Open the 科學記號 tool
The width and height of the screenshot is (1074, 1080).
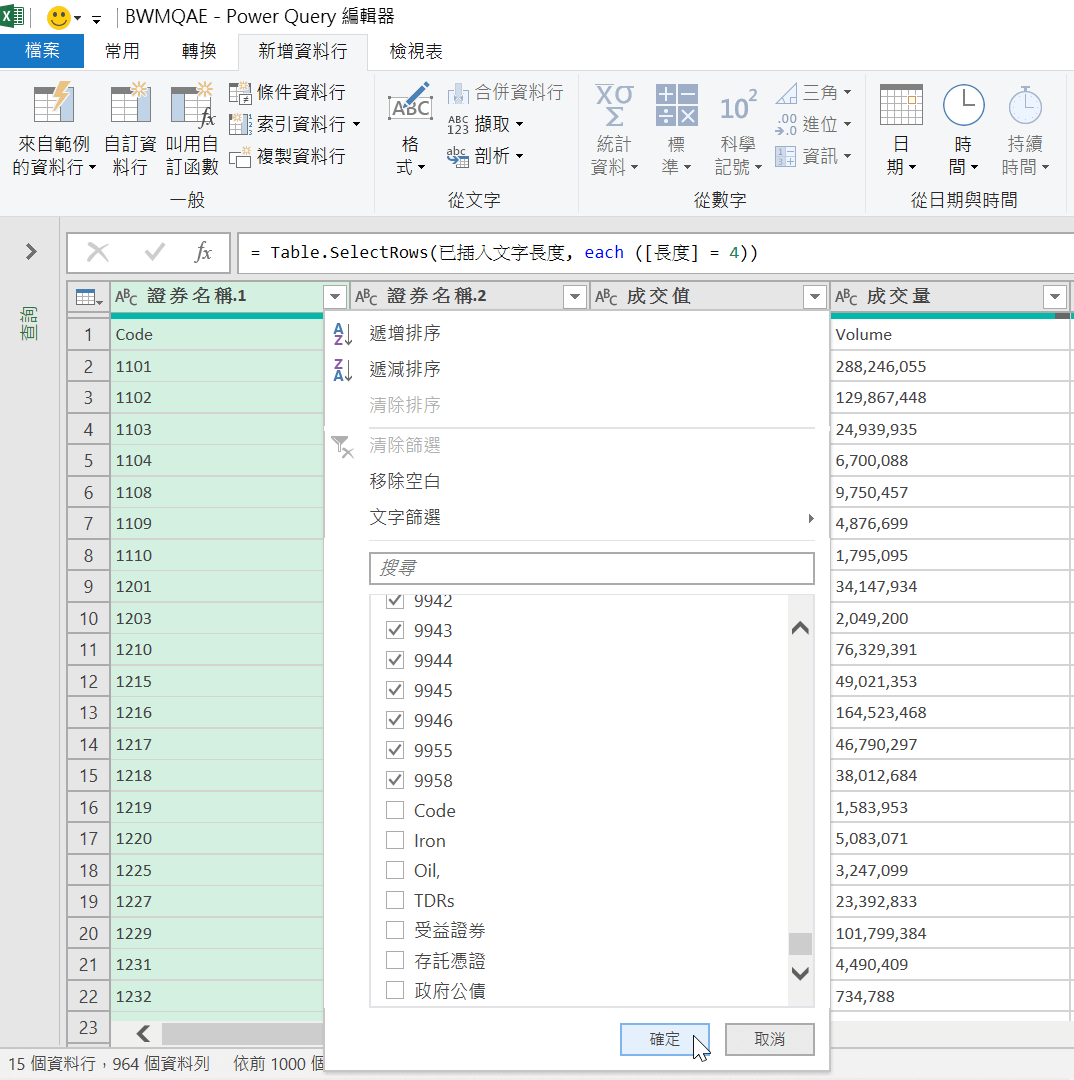(x=738, y=129)
